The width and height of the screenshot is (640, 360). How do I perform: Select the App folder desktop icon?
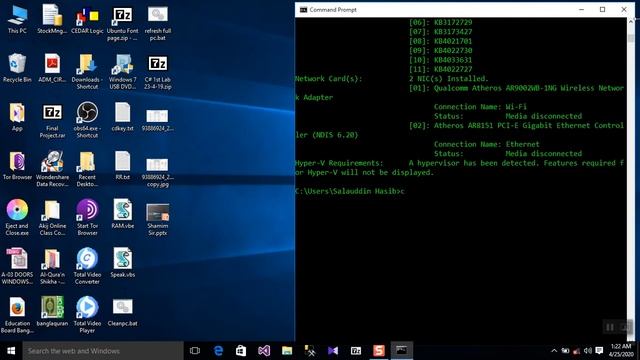pyautogui.click(x=17, y=117)
